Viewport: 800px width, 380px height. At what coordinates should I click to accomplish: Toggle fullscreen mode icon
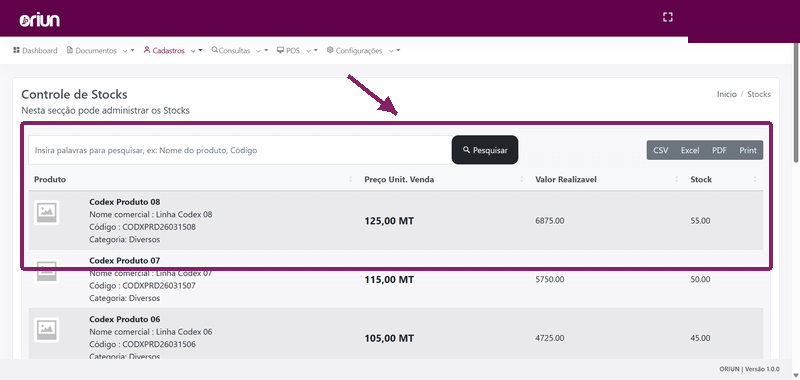667,17
